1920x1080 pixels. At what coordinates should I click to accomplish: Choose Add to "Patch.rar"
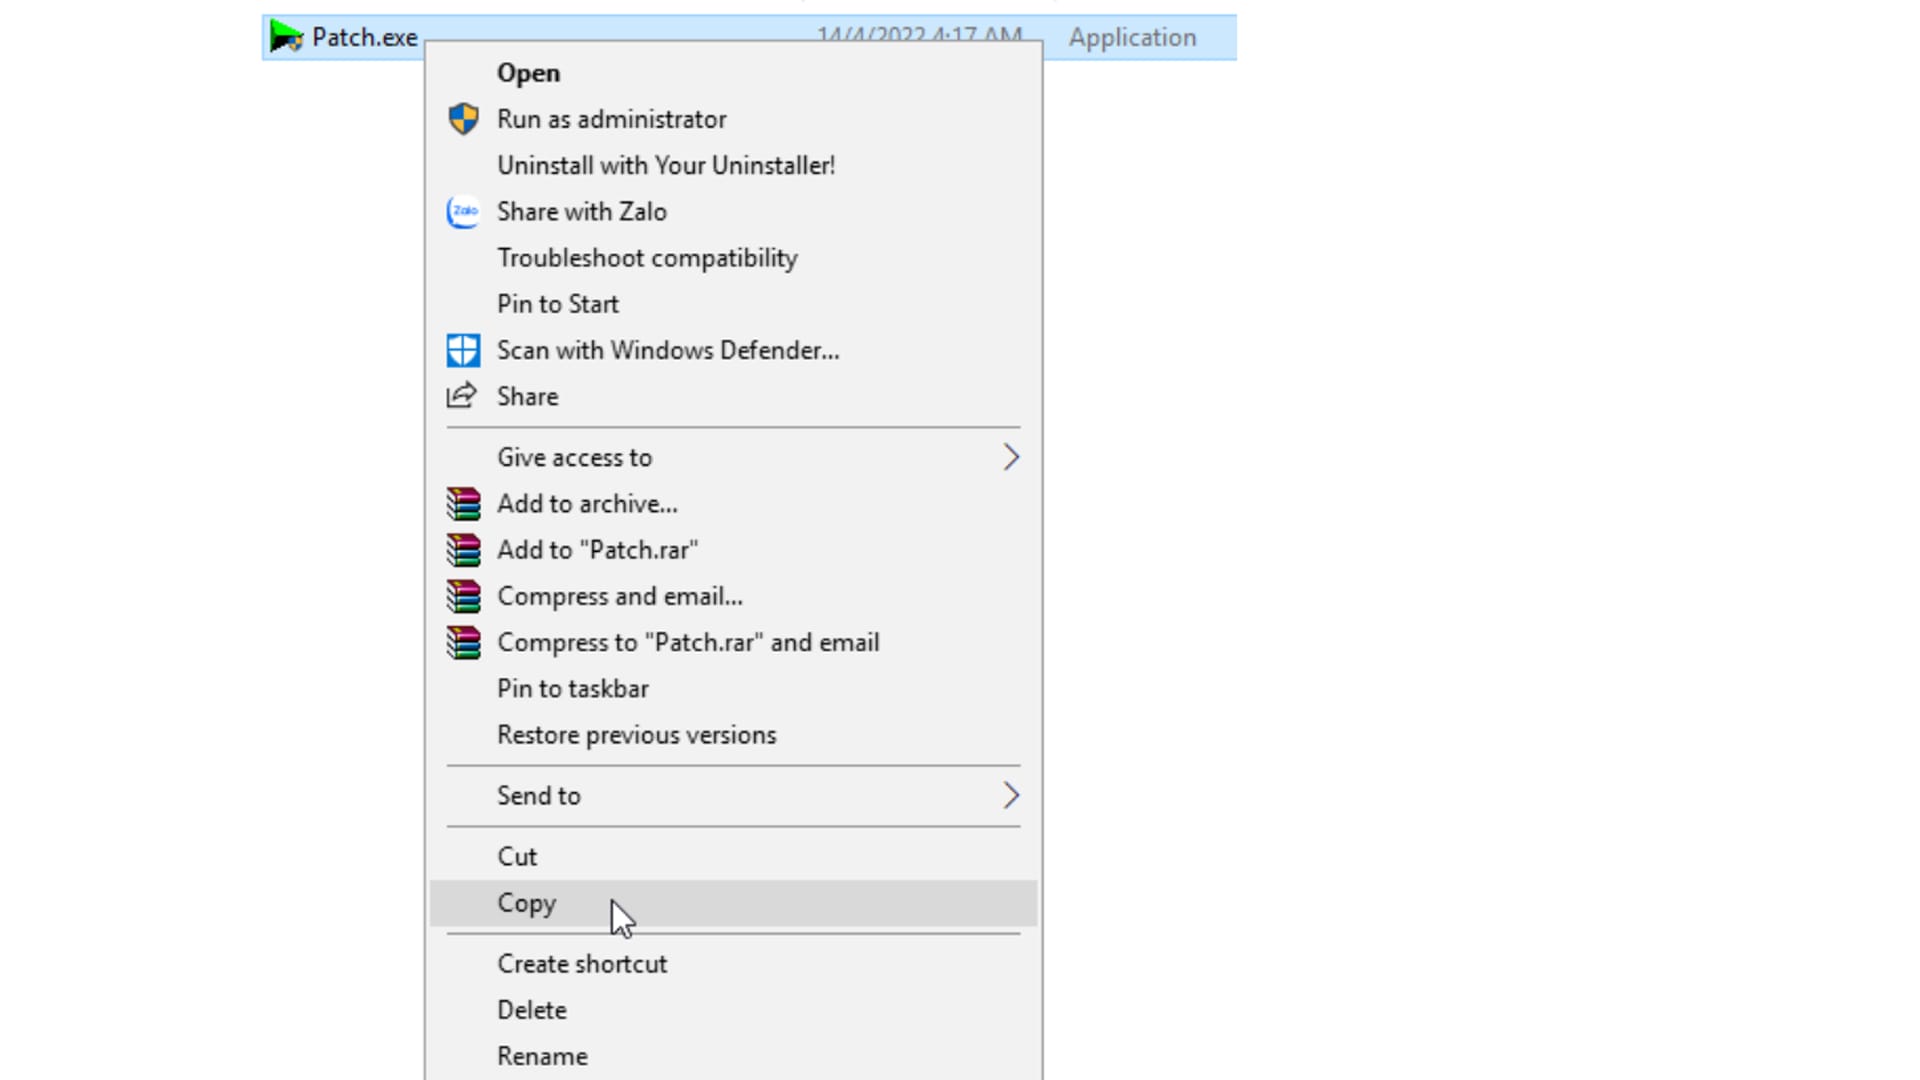click(598, 550)
